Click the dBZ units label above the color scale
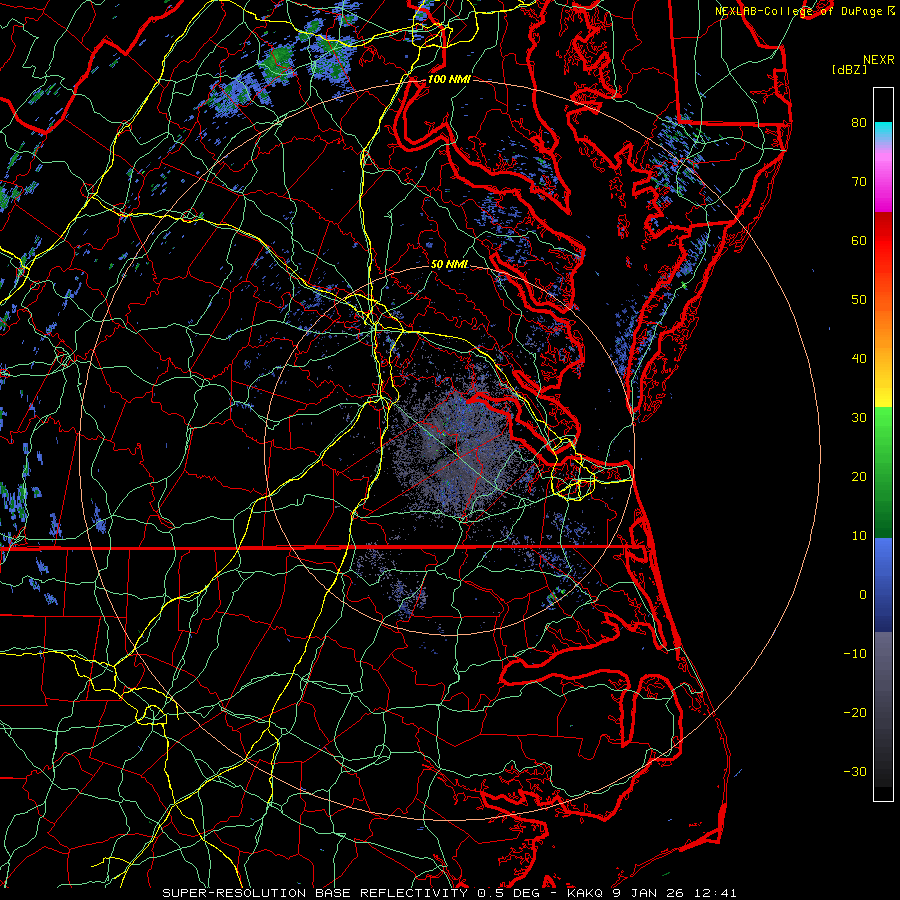This screenshot has height=900, width=900. [x=849, y=70]
